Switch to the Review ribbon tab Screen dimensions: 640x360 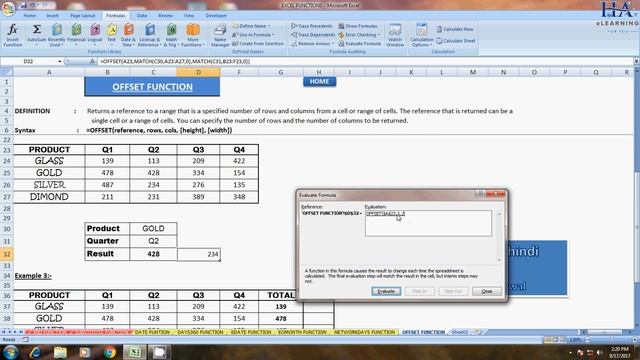[x=165, y=16]
